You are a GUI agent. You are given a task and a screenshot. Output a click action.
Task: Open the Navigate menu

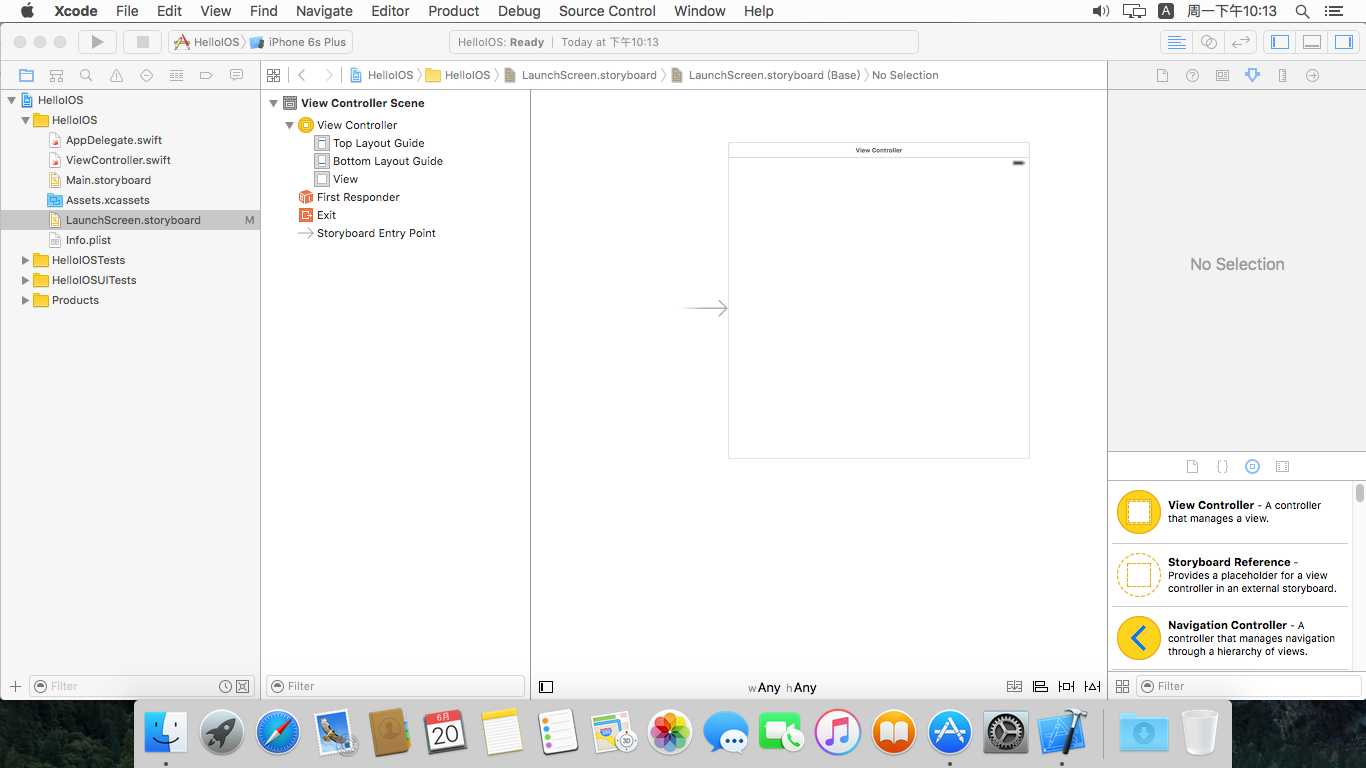point(324,11)
